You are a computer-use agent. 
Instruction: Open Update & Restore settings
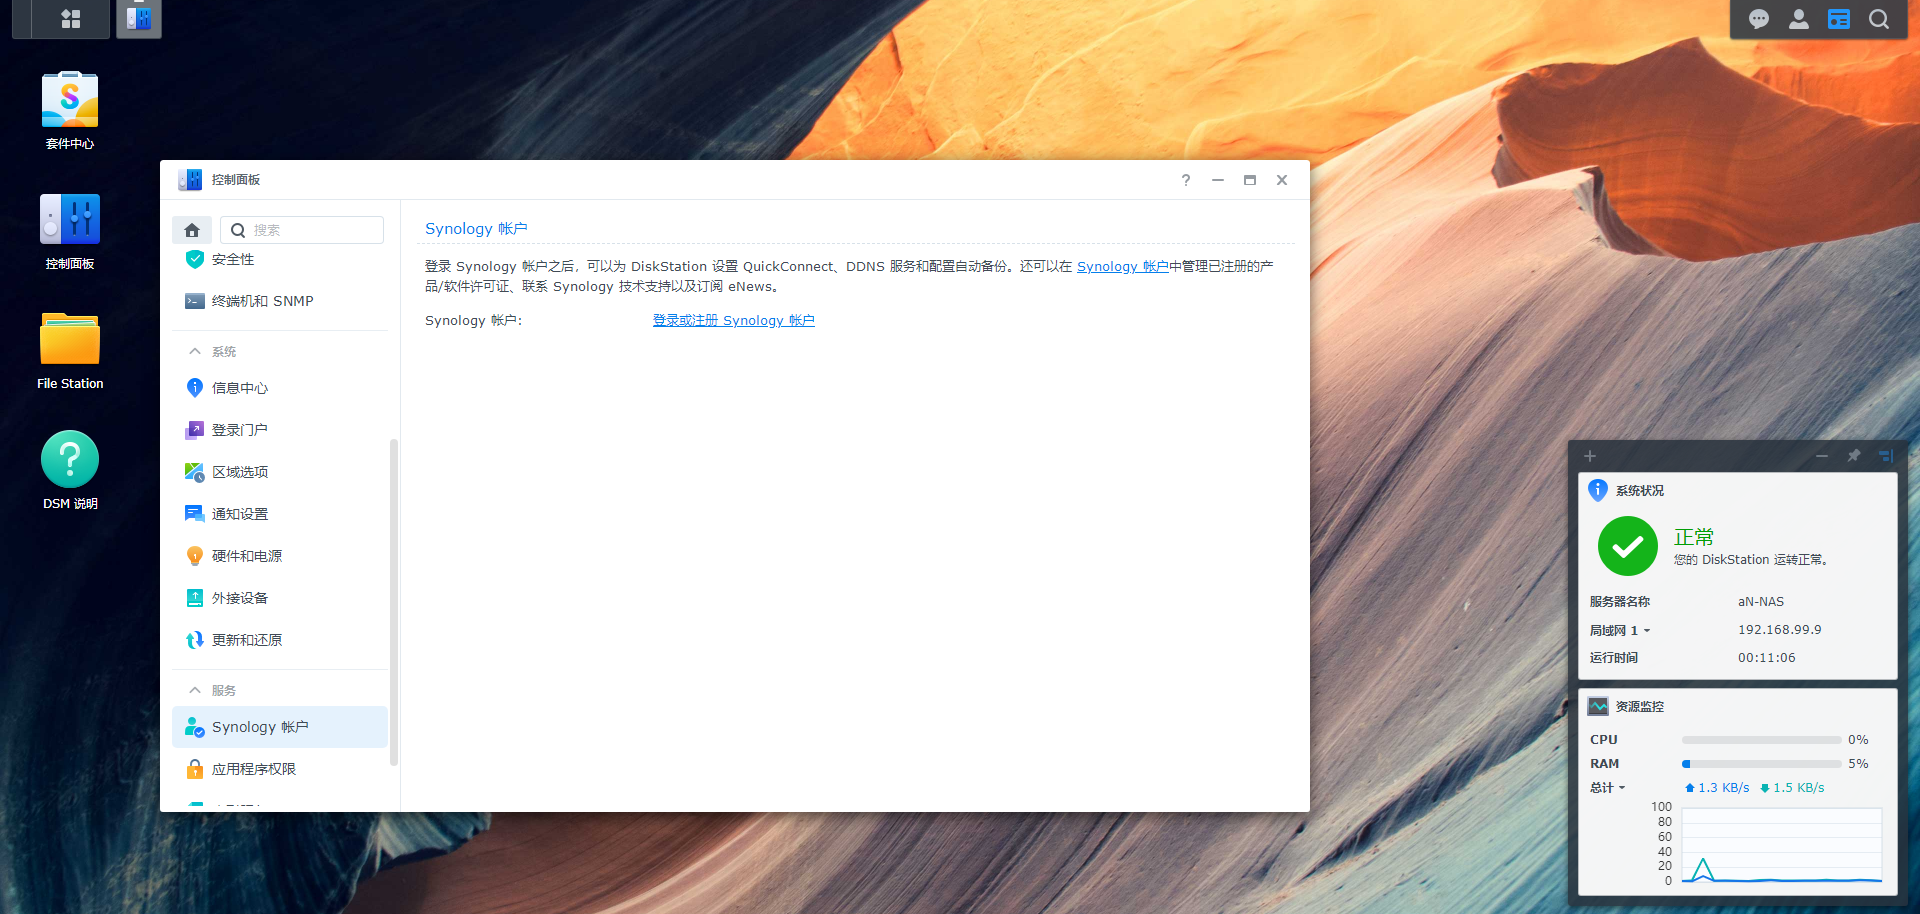point(280,640)
